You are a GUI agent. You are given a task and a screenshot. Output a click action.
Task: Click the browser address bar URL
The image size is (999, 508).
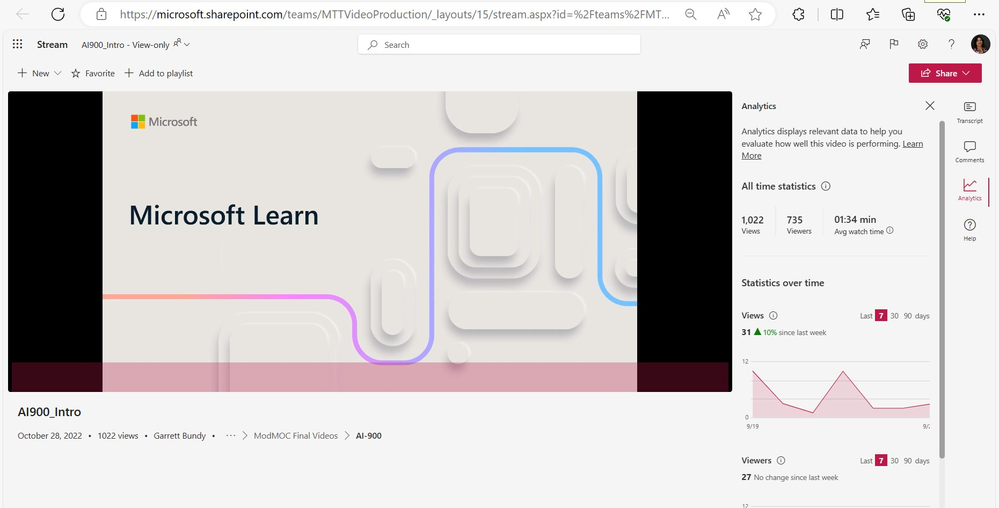point(394,14)
